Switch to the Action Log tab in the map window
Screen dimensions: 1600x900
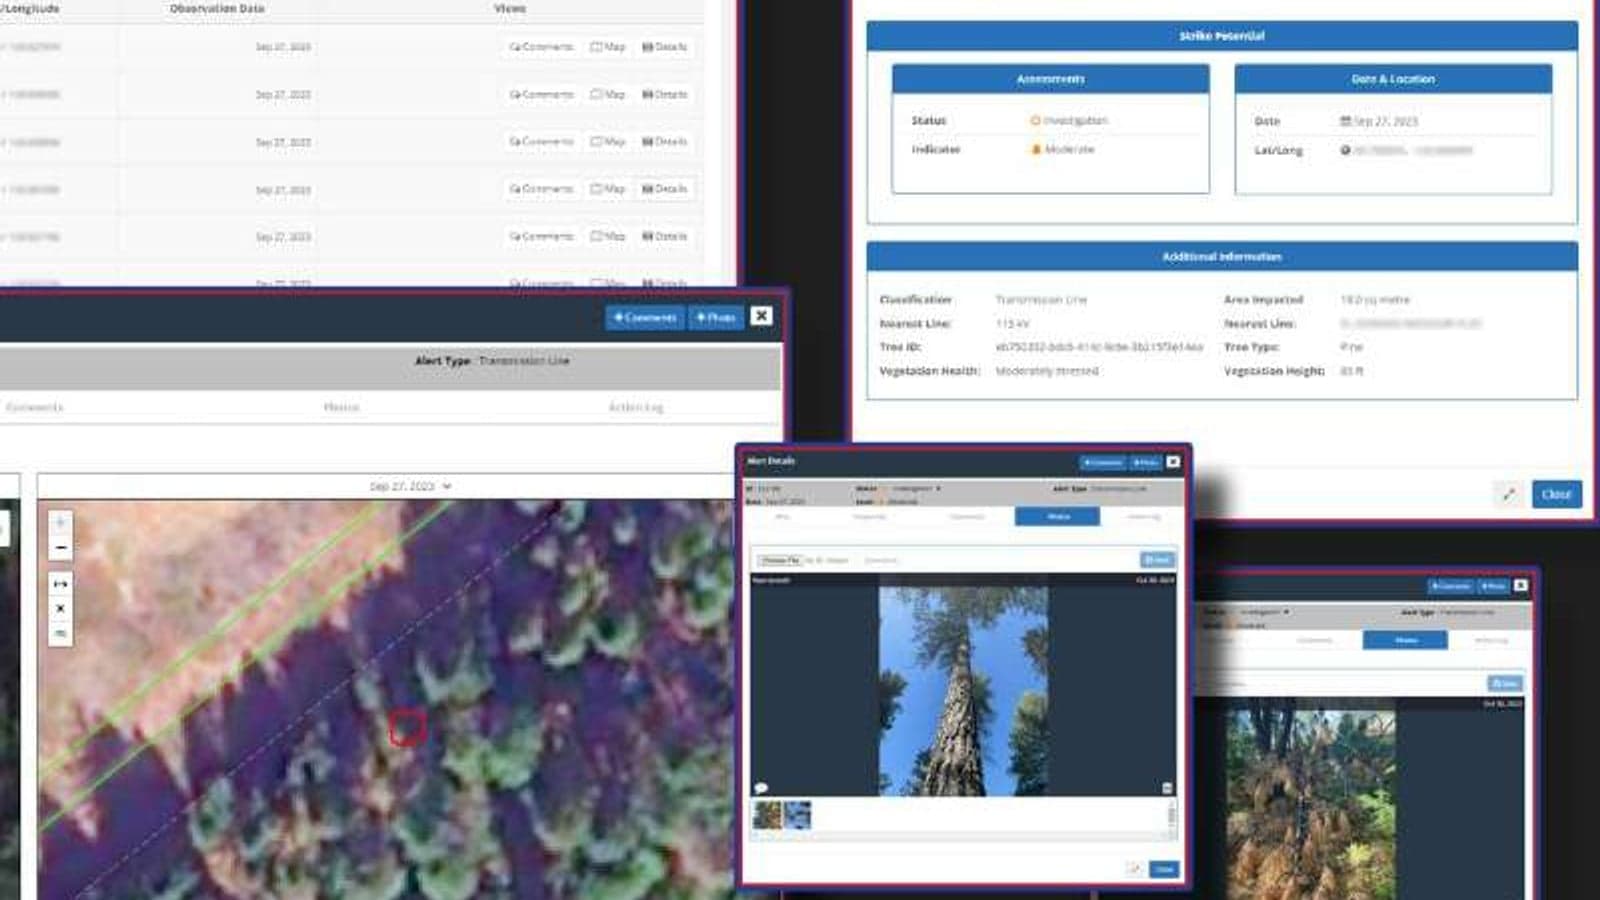pyautogui.click(x=636, y=407)
